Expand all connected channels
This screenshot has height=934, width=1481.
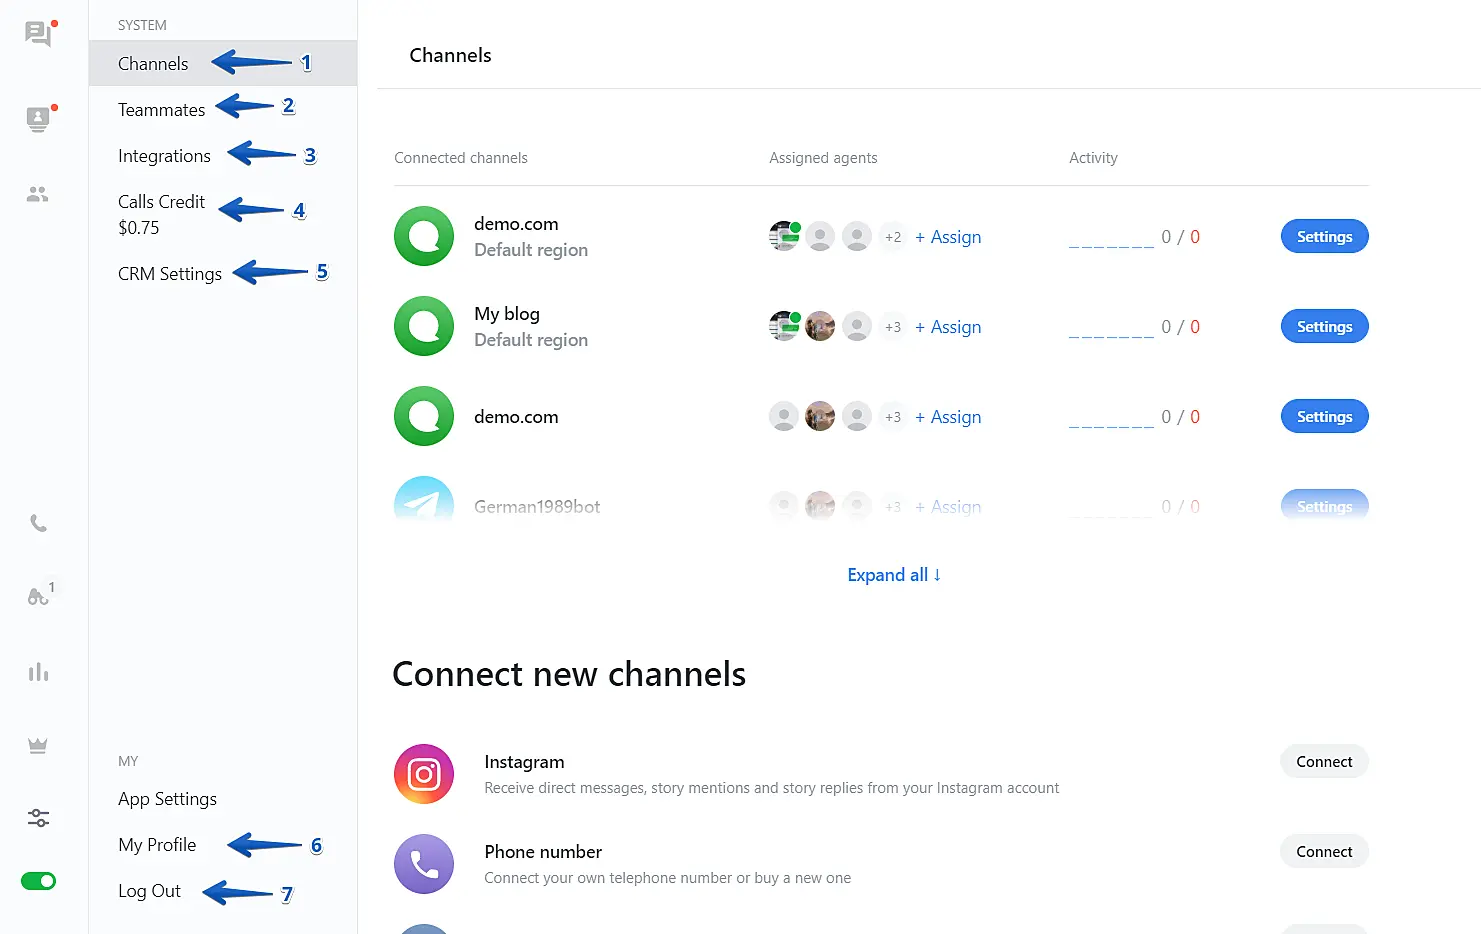(x=893, y=575)
